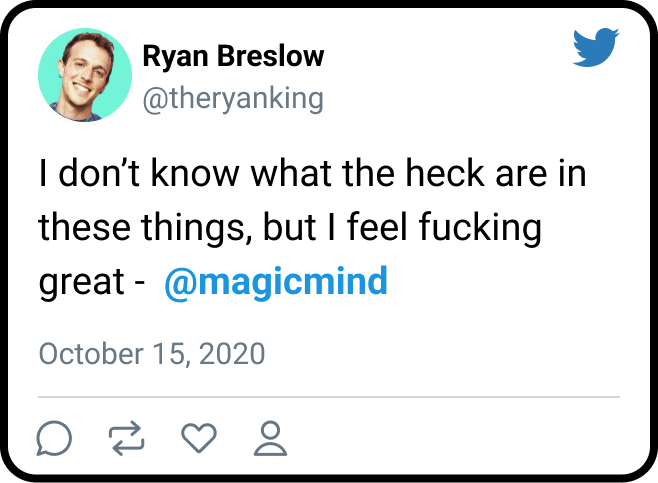Open the Ryan Breslow display name
This screenshot has height=483, width=658.
pyautogui.click(x=233, y=56)
